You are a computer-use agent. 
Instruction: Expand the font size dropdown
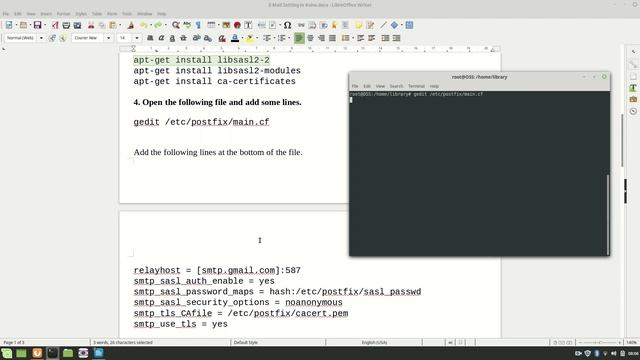point(137,38)
